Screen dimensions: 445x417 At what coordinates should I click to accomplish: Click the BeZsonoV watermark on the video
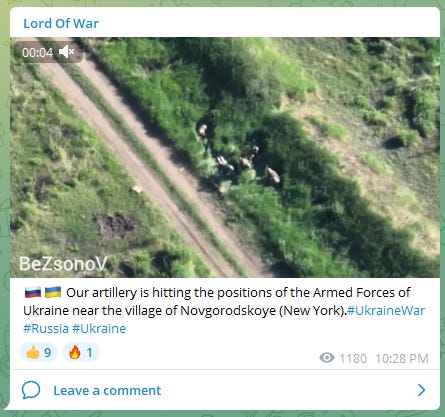(63, 264)
